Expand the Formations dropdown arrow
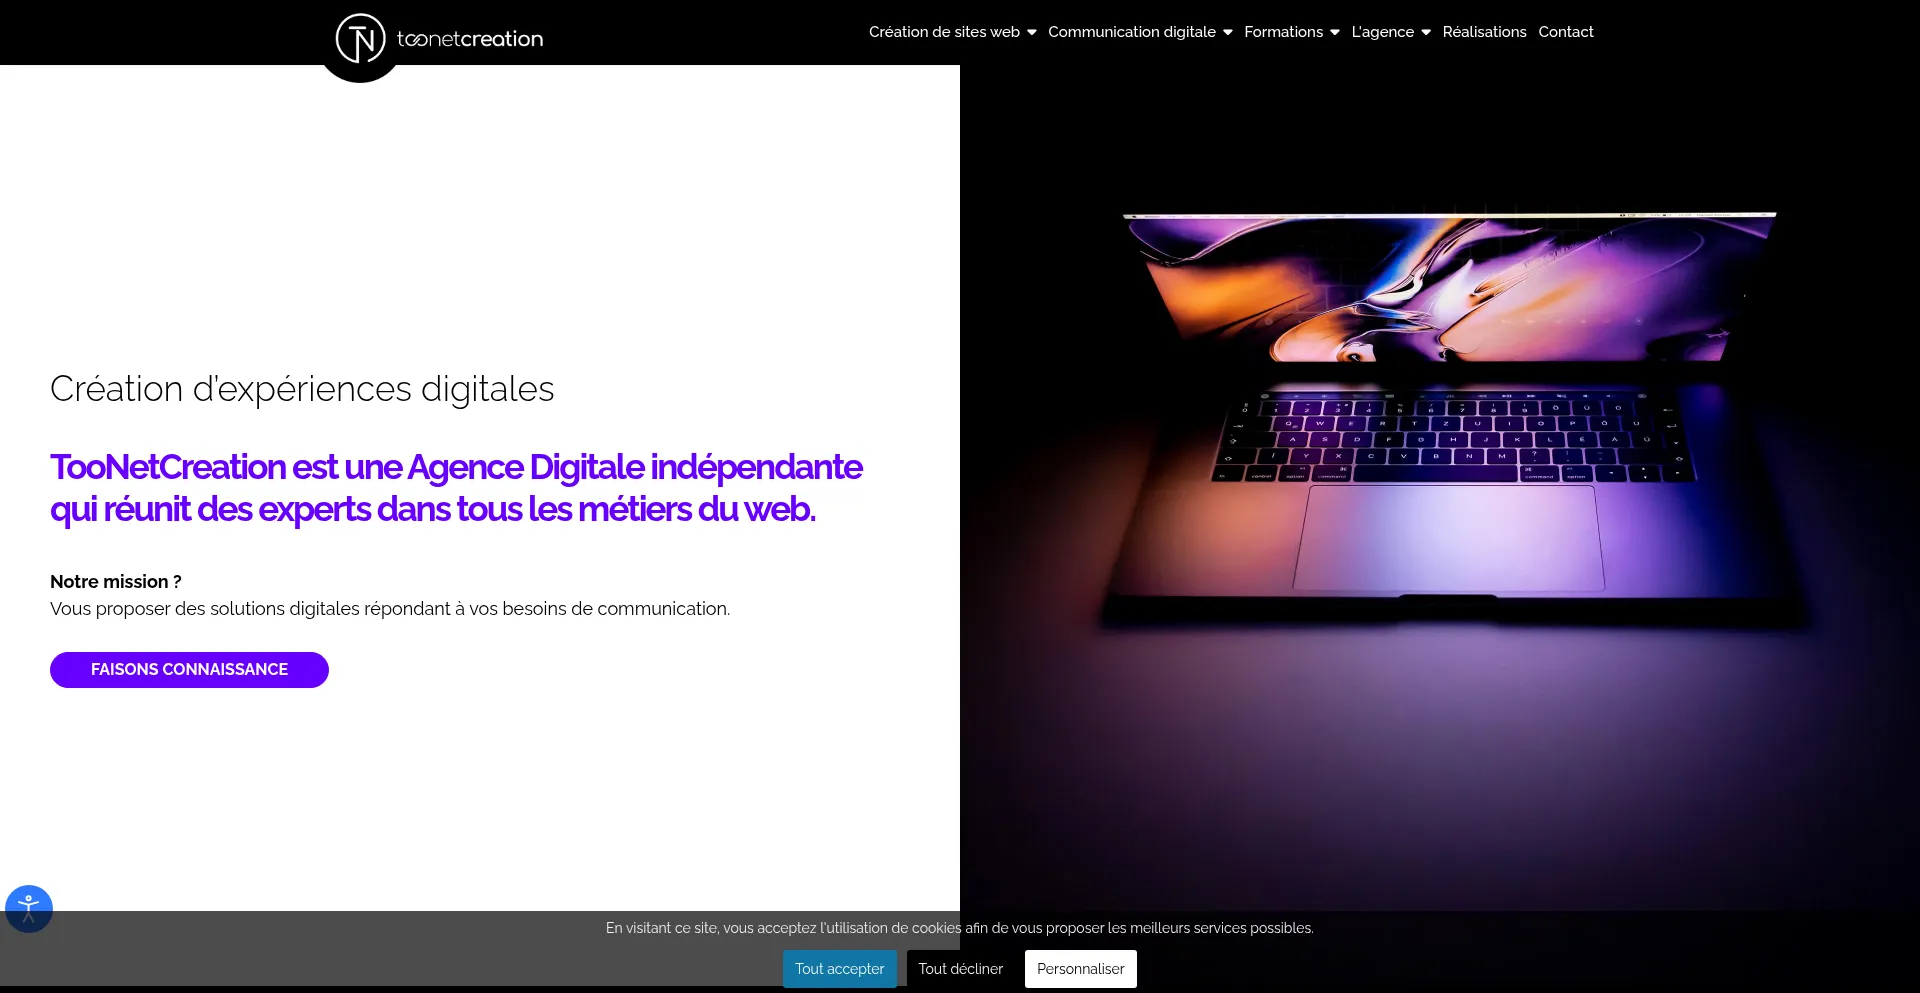 coord(1334,32)
